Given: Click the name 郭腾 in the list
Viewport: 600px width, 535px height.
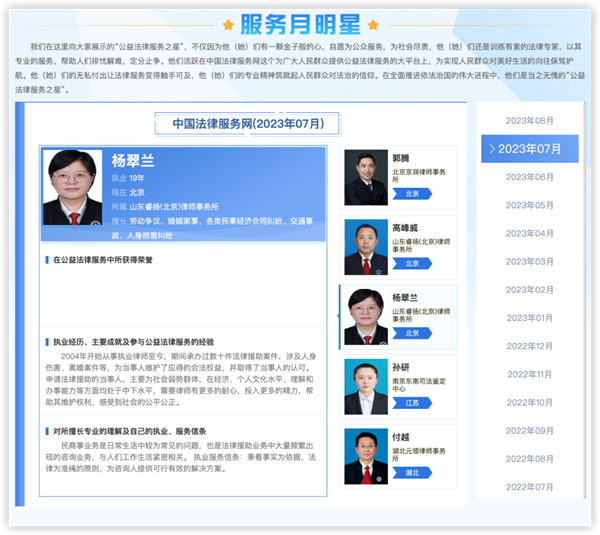Looking at the screenshot, I should tap(401, 158).
